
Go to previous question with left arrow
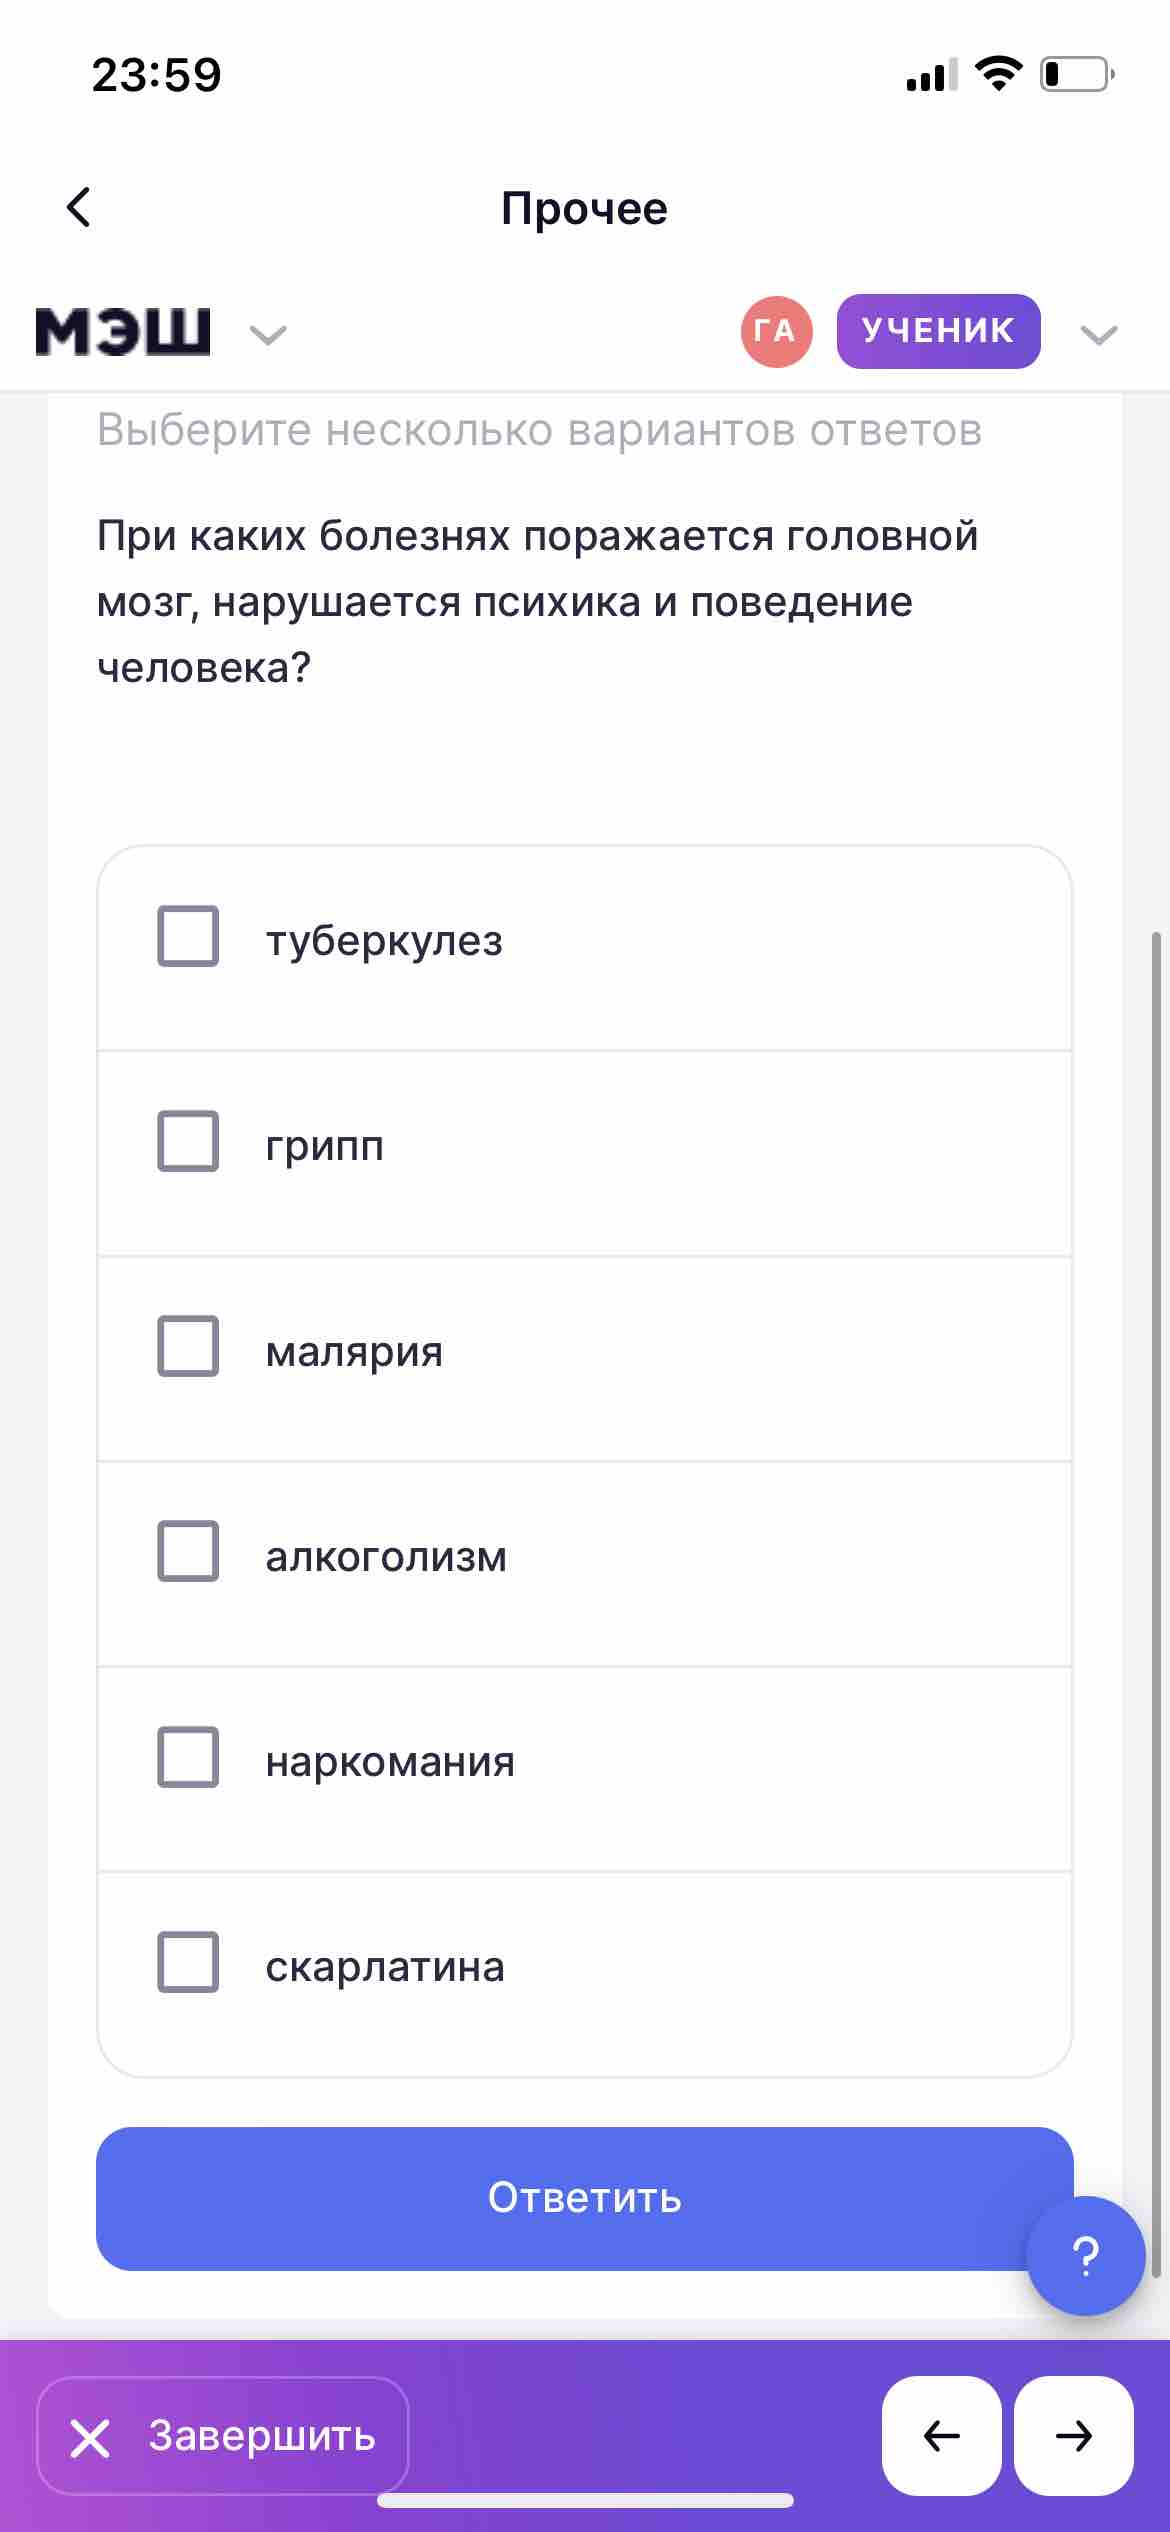[x=941, y=2435]
